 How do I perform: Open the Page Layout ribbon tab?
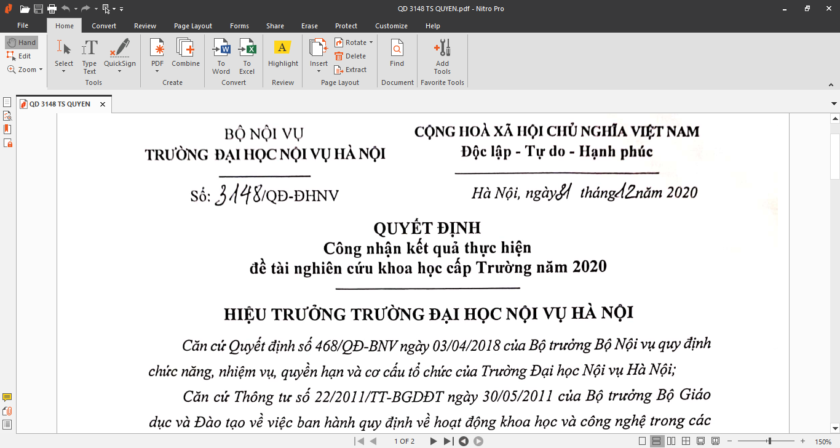(x=192, y=25)
